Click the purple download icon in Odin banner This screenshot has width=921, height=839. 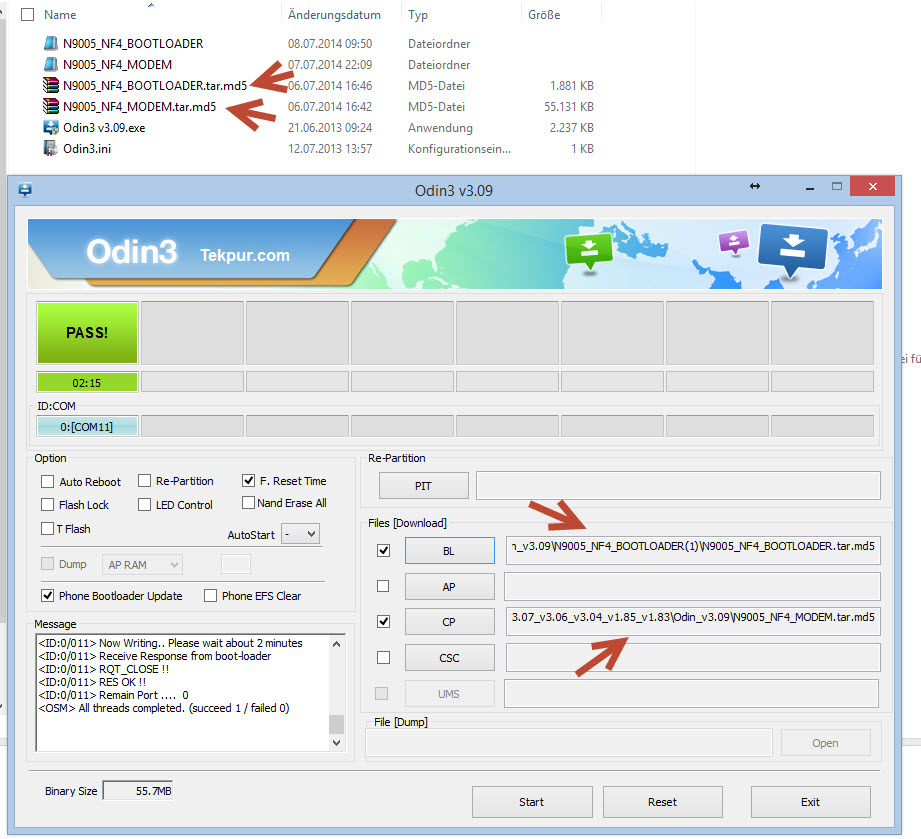coord(734,241)
